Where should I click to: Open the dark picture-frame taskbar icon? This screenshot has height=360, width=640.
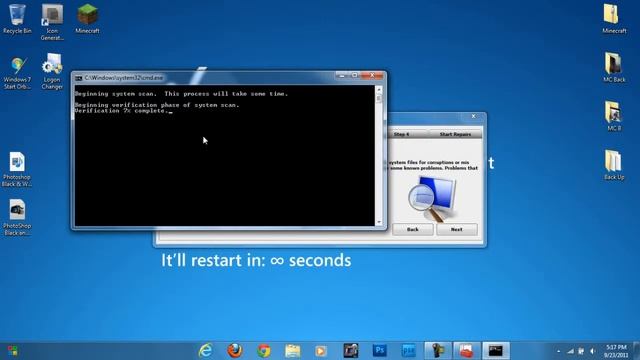pyautogui.click(x=351, y=351)
